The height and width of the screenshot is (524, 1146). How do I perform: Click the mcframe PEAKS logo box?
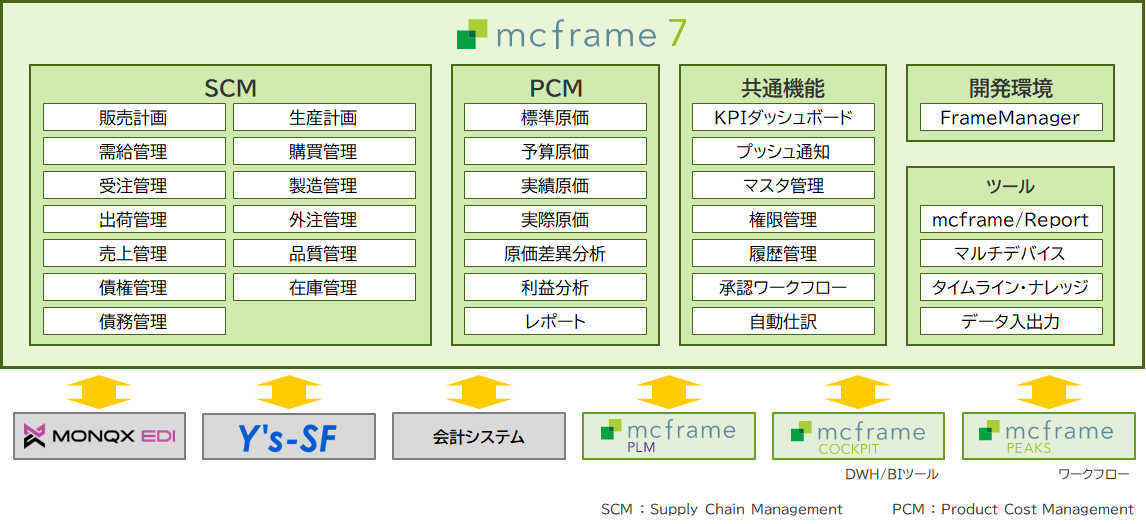1048,436
